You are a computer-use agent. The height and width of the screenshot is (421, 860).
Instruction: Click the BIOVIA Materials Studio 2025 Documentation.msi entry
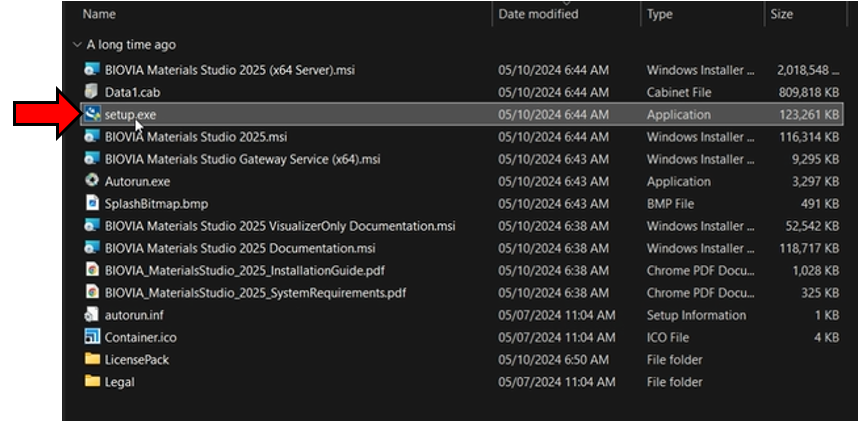coord(240,248)
